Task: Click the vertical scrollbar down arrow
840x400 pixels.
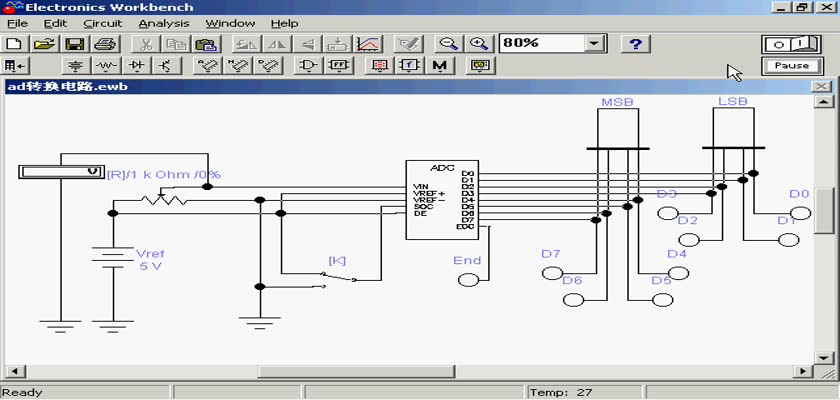Action: click(x=822, y=357)
